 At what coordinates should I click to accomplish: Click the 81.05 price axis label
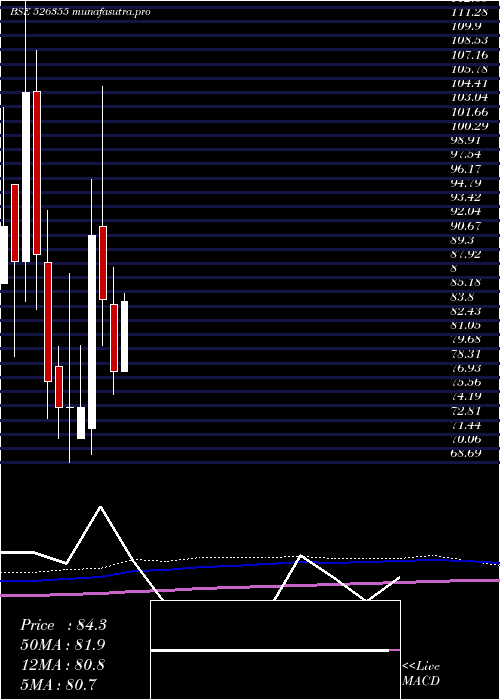pos(467,325)
